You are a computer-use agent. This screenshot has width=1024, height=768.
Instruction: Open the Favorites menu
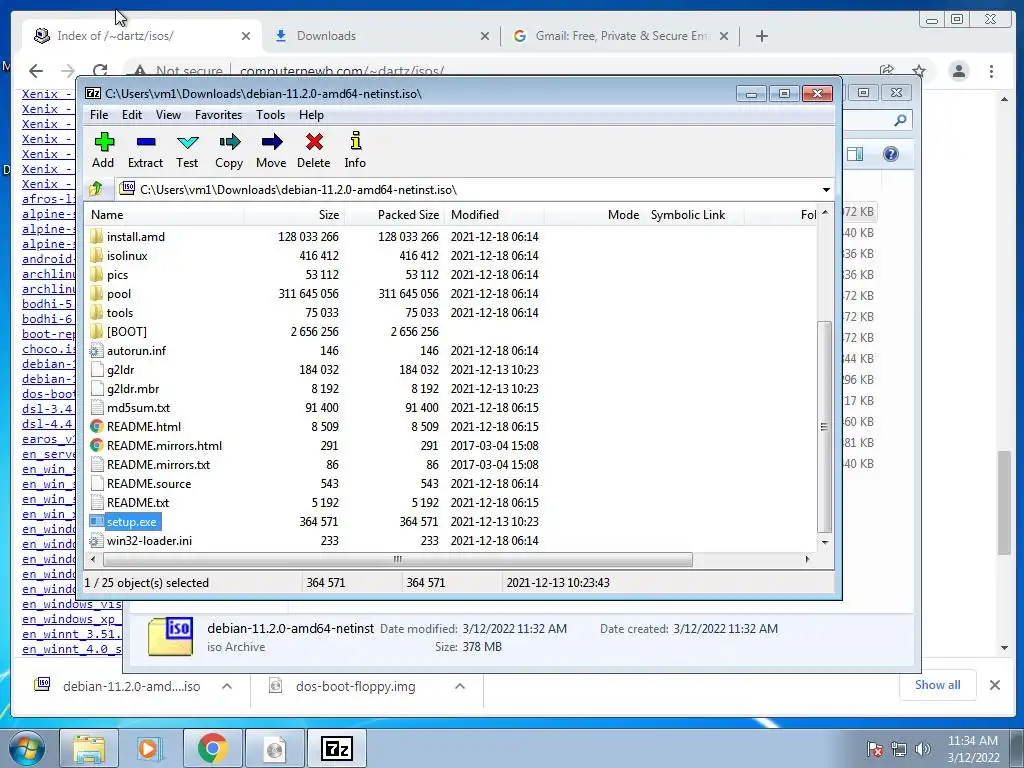click(x=218, y=115)
